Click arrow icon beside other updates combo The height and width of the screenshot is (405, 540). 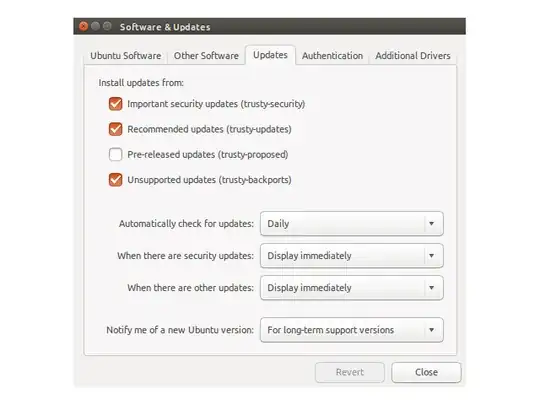point(431,288)
